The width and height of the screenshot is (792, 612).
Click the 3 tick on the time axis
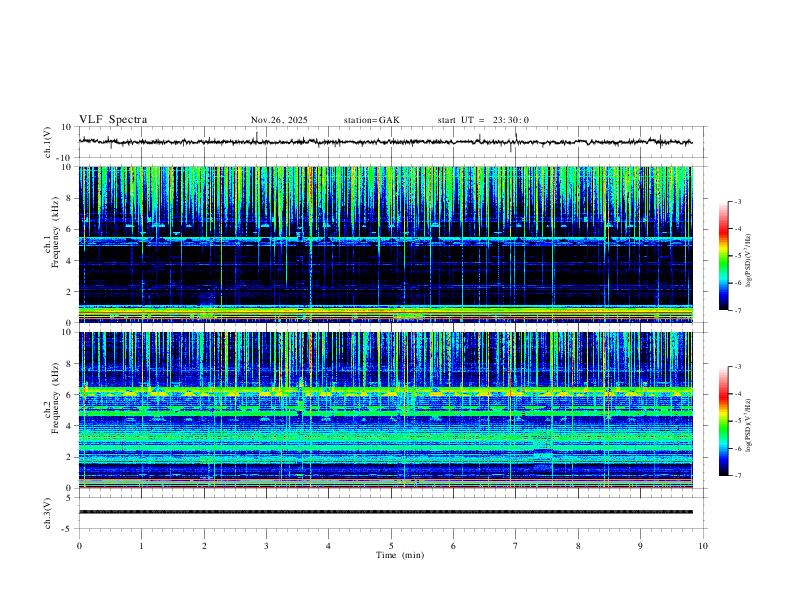coord(266,546)
